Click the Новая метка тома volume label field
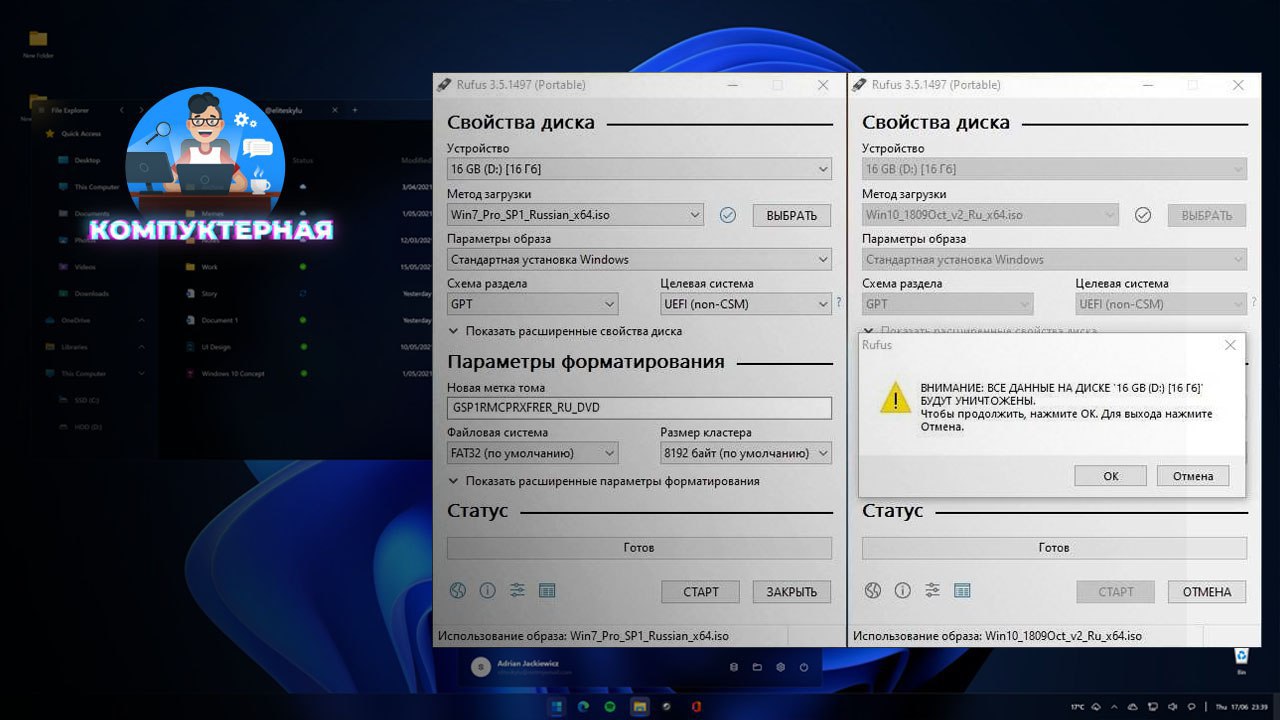 [639, 408]
